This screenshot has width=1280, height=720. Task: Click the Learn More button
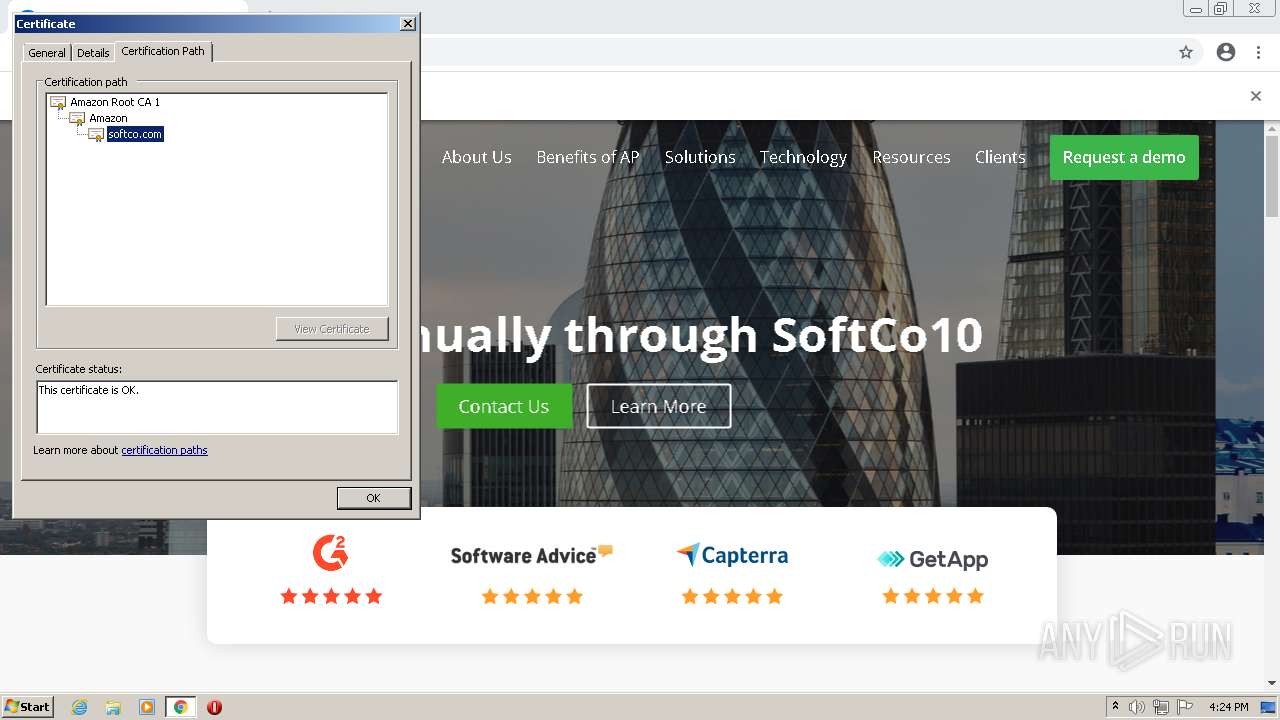coord(659,406)
